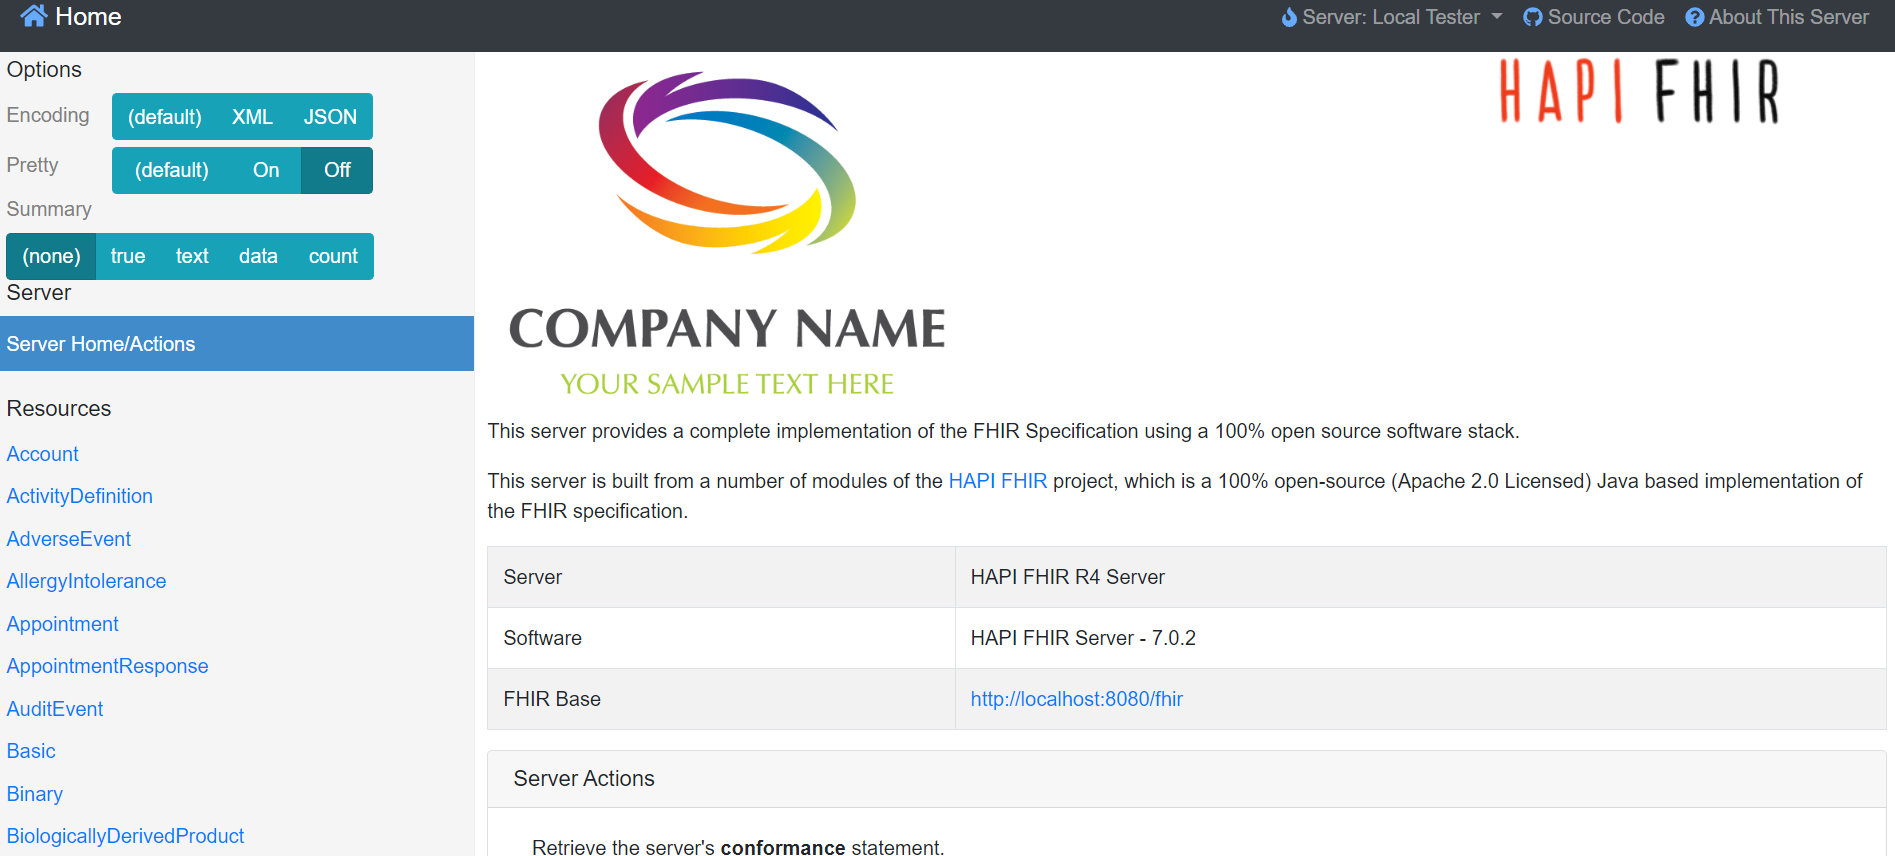Select Pretty (default) option

coord(172,170)
